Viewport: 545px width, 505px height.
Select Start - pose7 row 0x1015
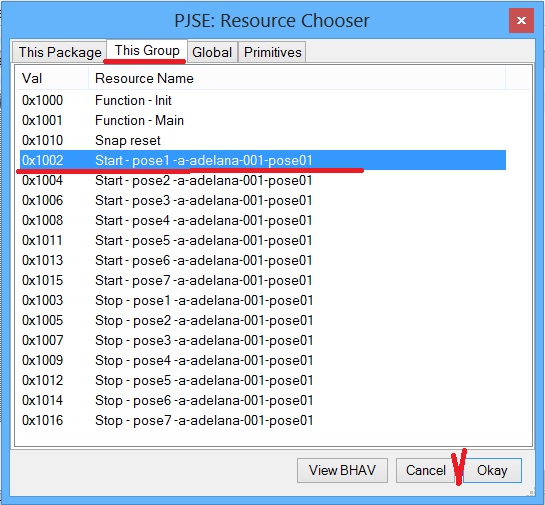(262, 280)
